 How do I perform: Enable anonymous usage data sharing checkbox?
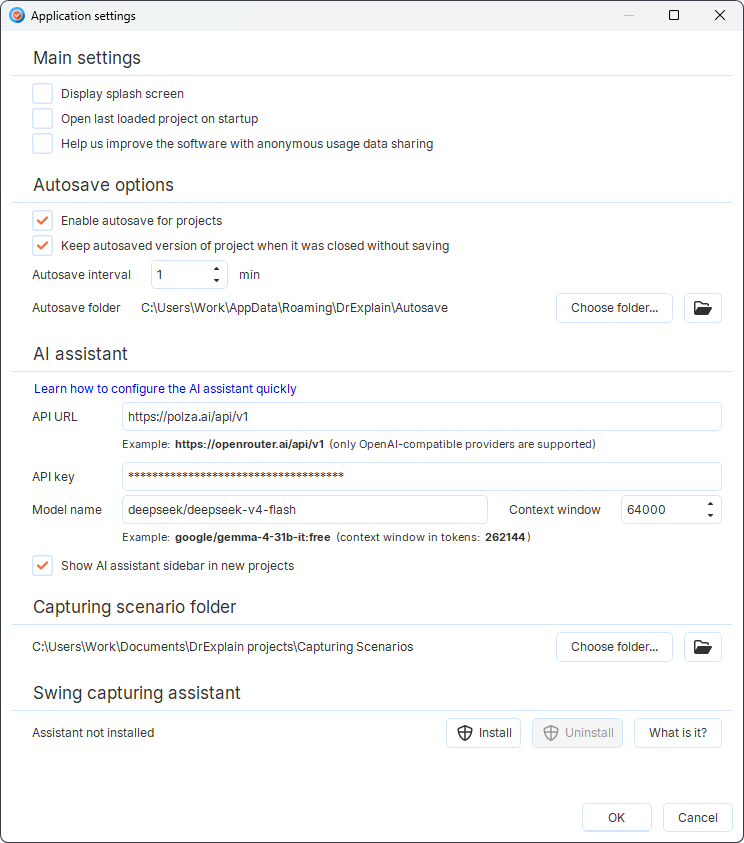(42, 144)
